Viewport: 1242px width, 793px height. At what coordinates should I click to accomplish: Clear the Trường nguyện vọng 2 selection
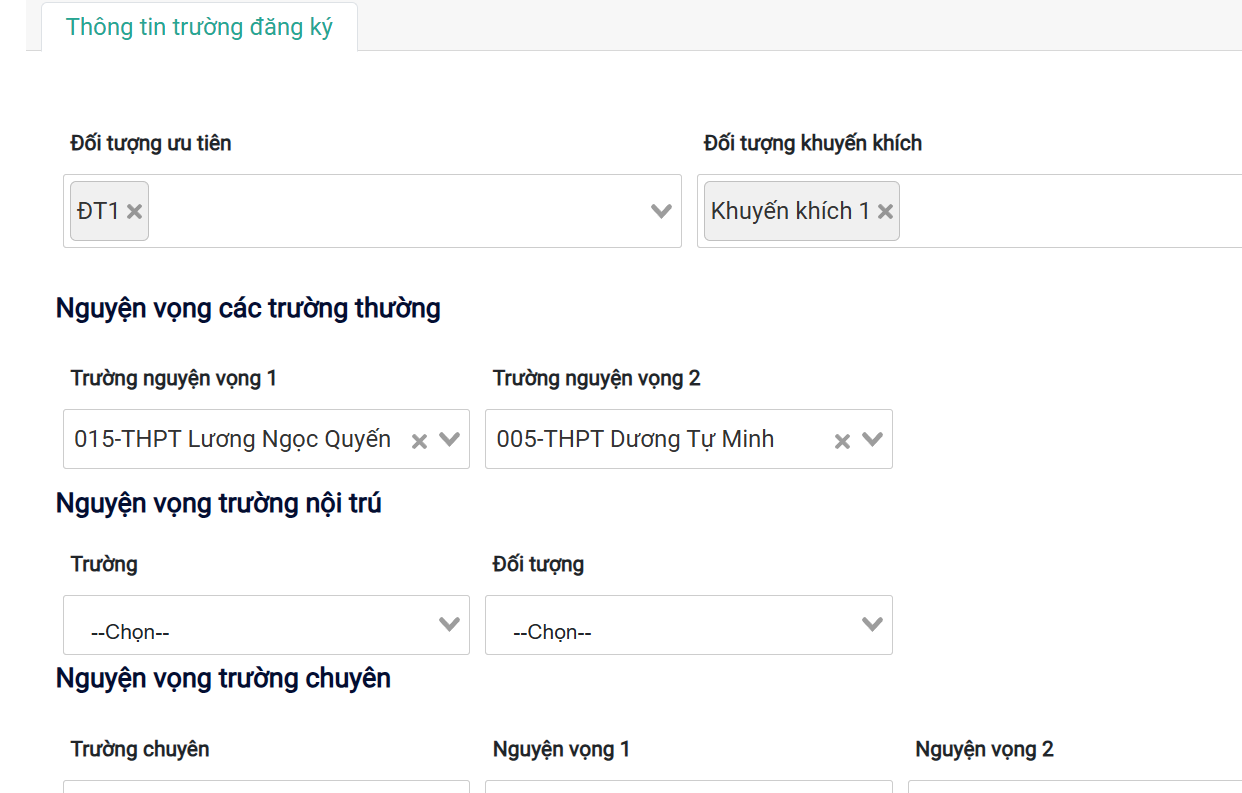(842, 441)
